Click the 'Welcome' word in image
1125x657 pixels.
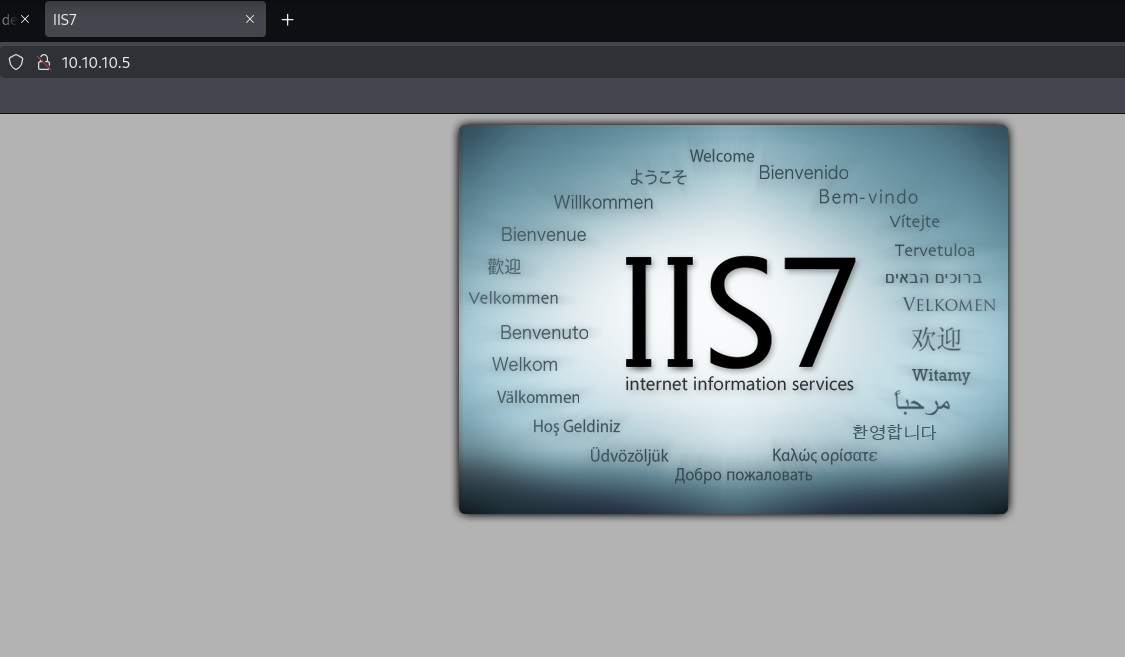(721, 156)
